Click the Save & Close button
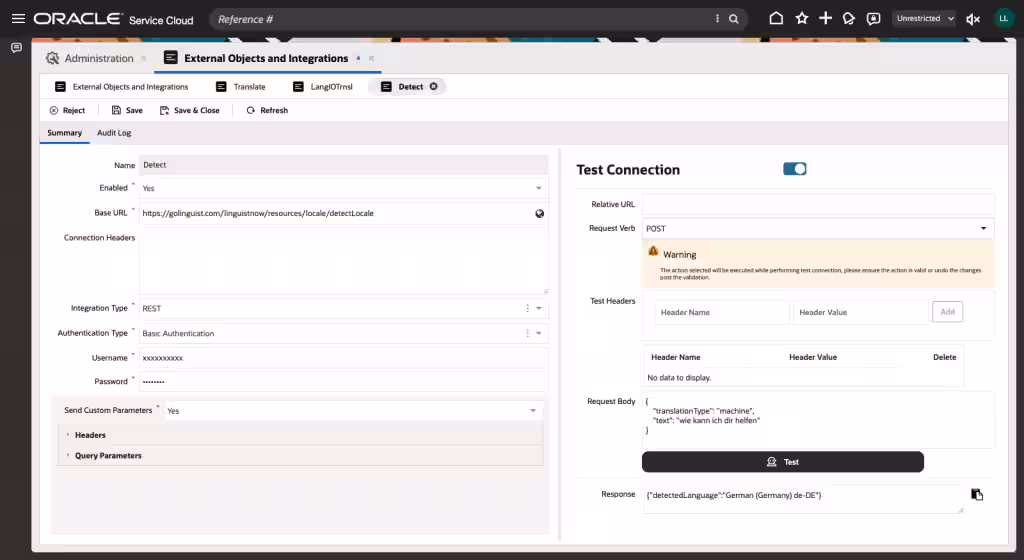The height and width of the screenshot is (560, 1024). point(190,110)
